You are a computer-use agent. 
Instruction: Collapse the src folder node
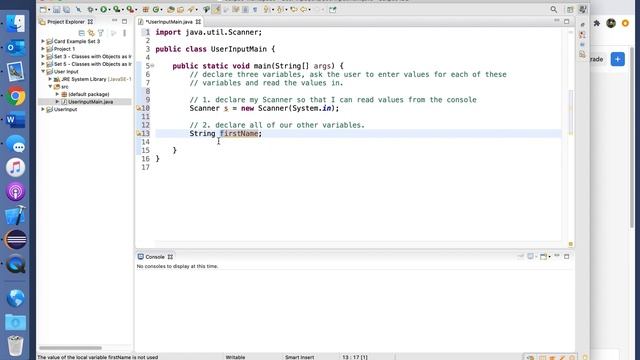point(50,87)
